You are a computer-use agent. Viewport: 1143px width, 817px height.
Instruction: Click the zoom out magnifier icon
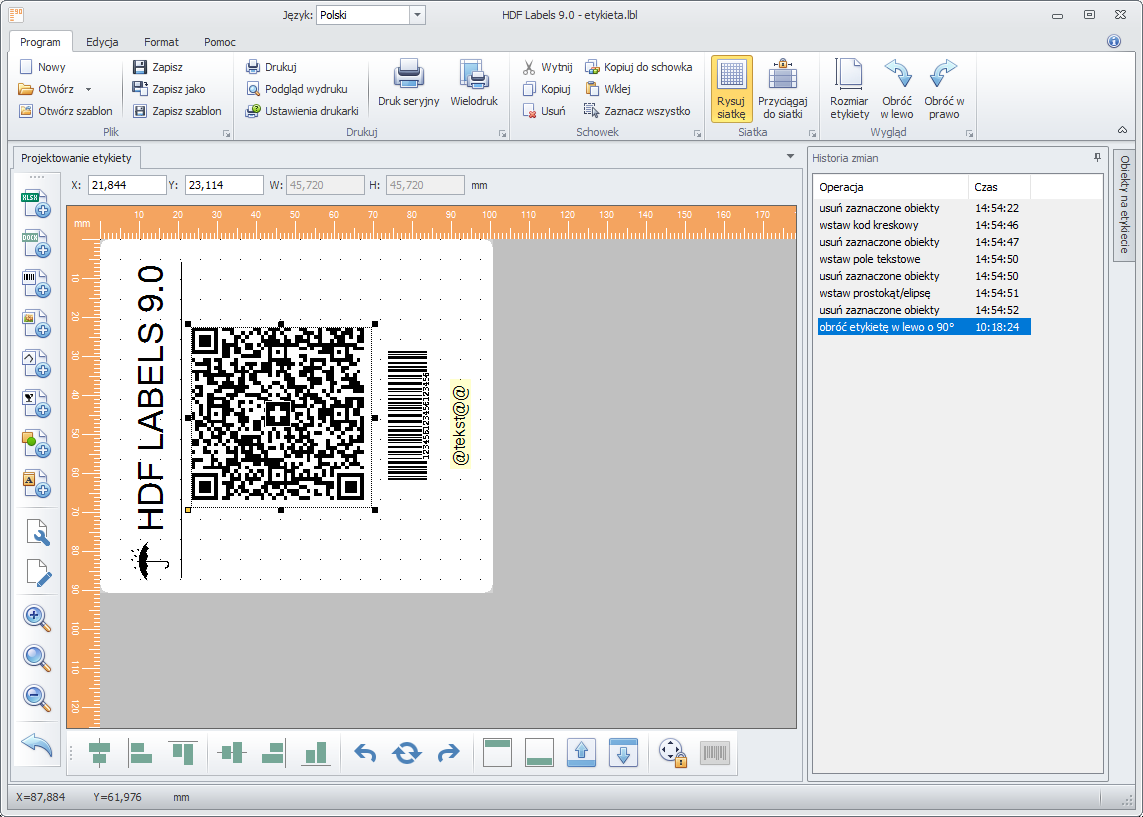[36, 698]
